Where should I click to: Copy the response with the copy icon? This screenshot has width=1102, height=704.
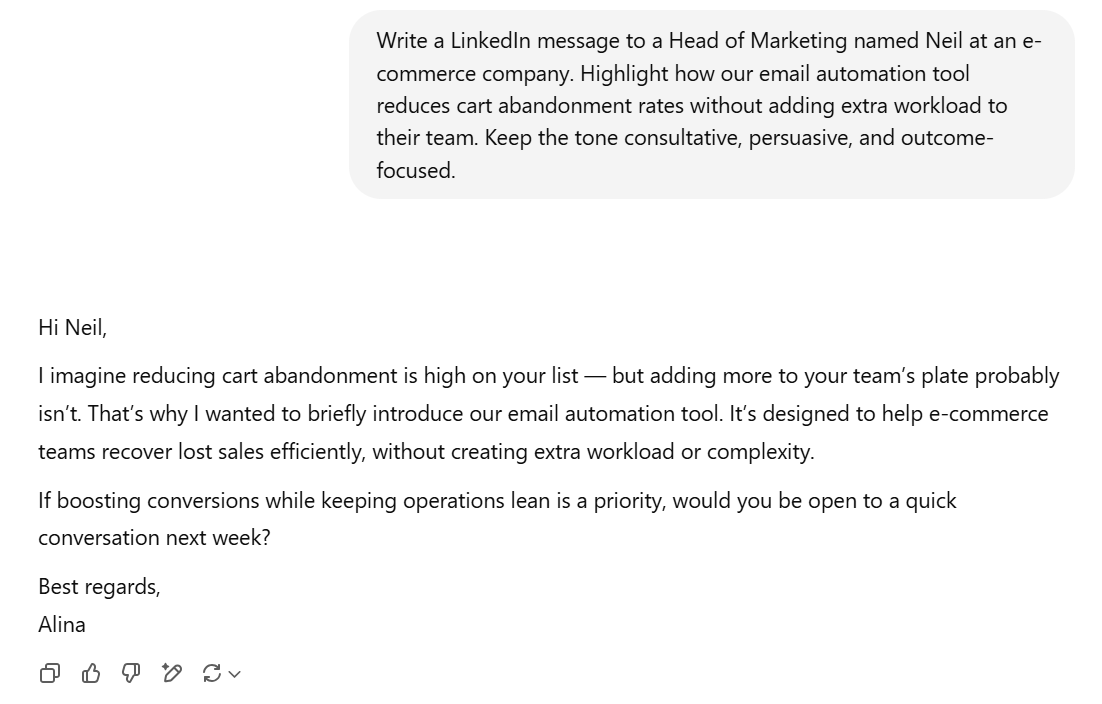pos(50,673)
